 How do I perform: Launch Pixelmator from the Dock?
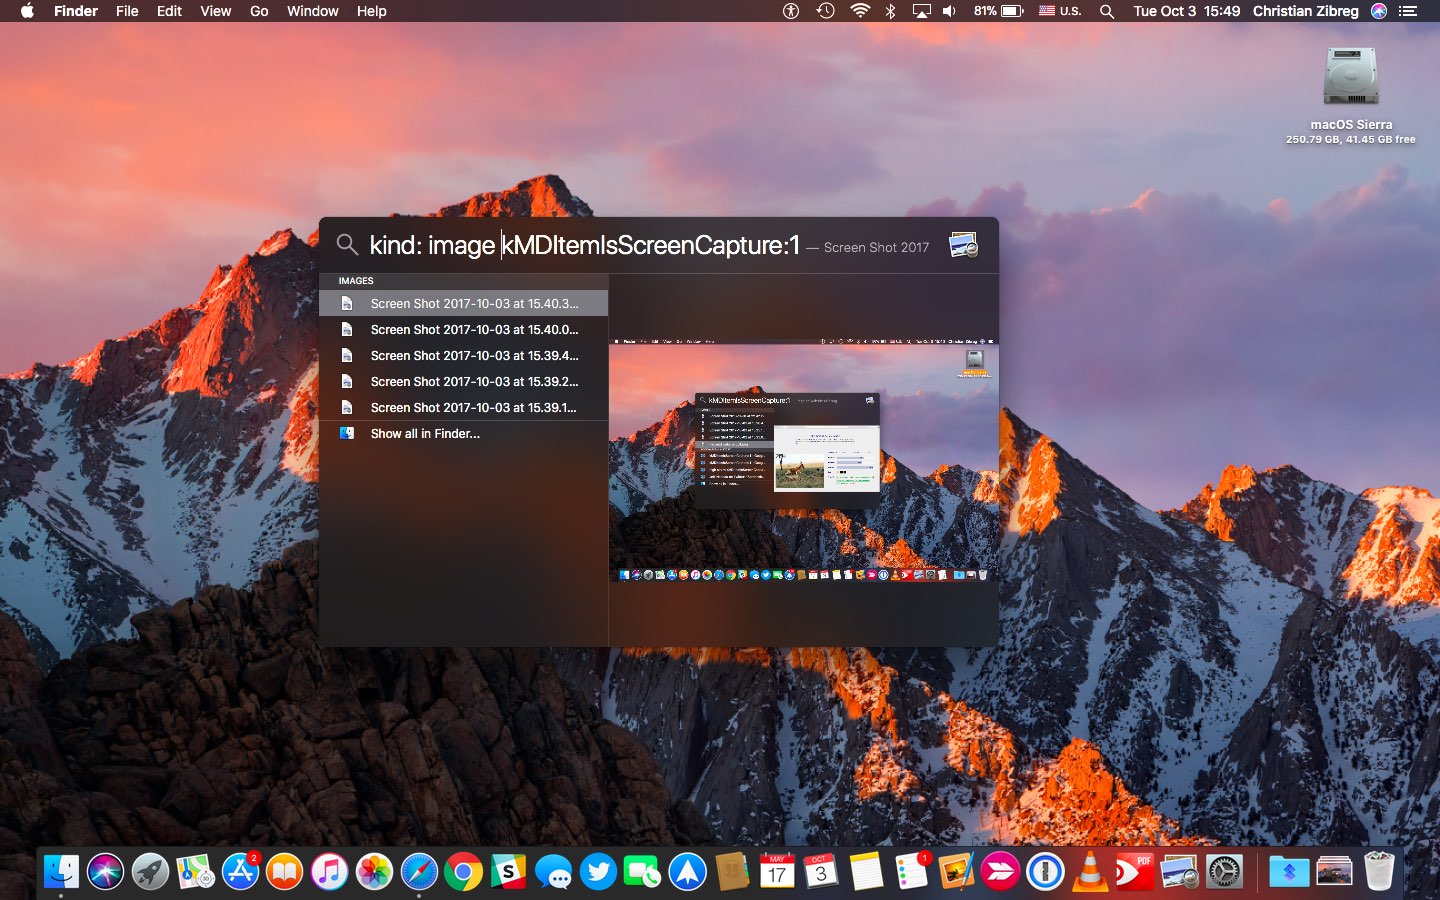tap(956, 872)
